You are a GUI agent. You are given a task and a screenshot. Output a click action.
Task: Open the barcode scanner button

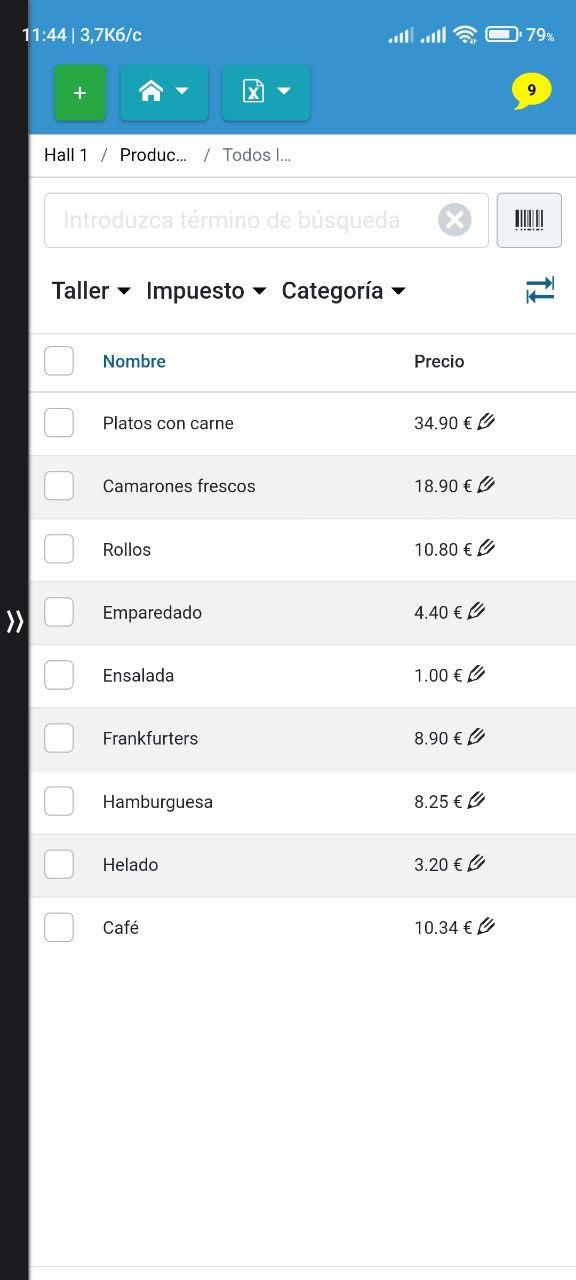pos(529,220)
